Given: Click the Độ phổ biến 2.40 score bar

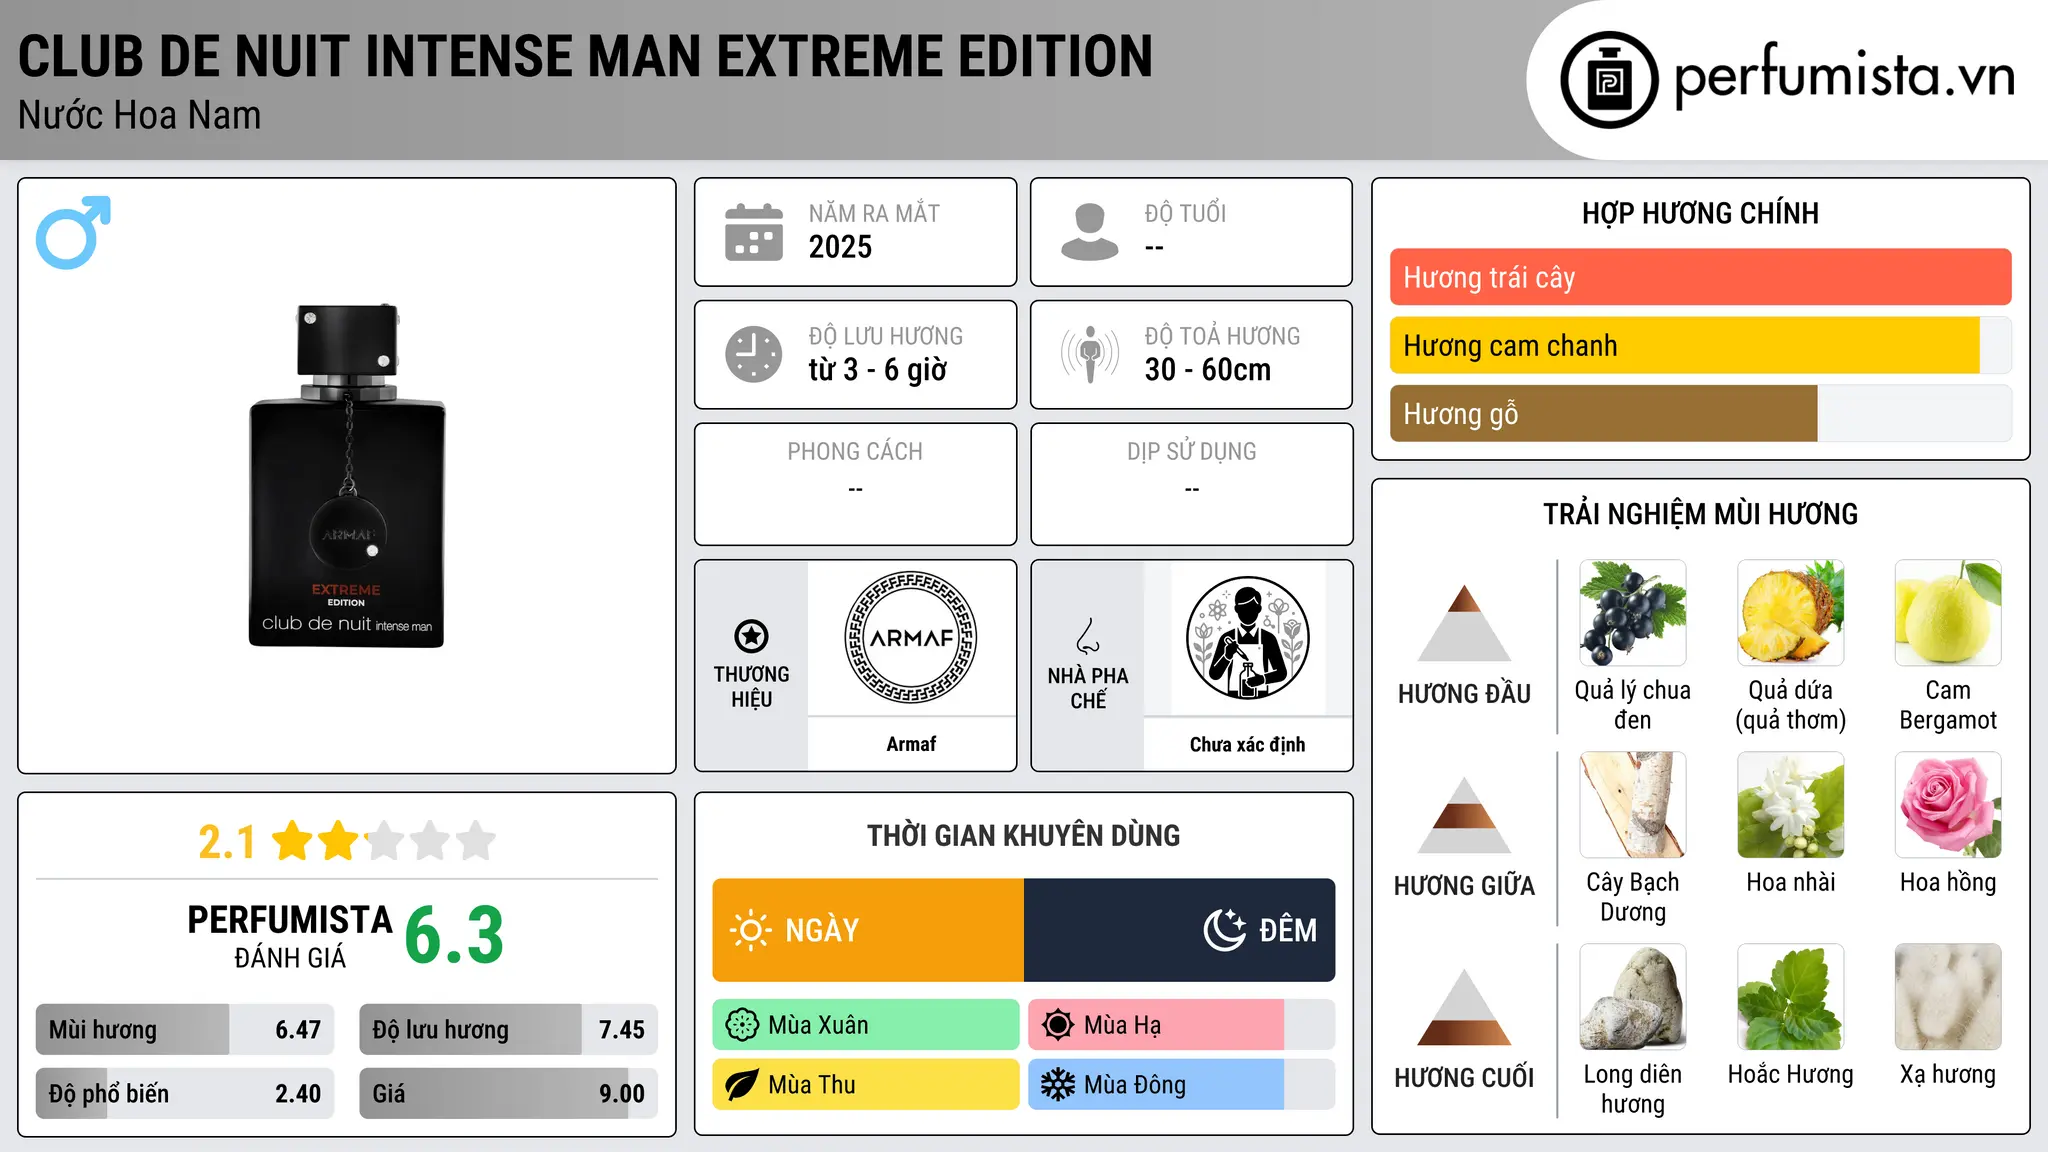Looking at the screenshot, I should 185,1093.
